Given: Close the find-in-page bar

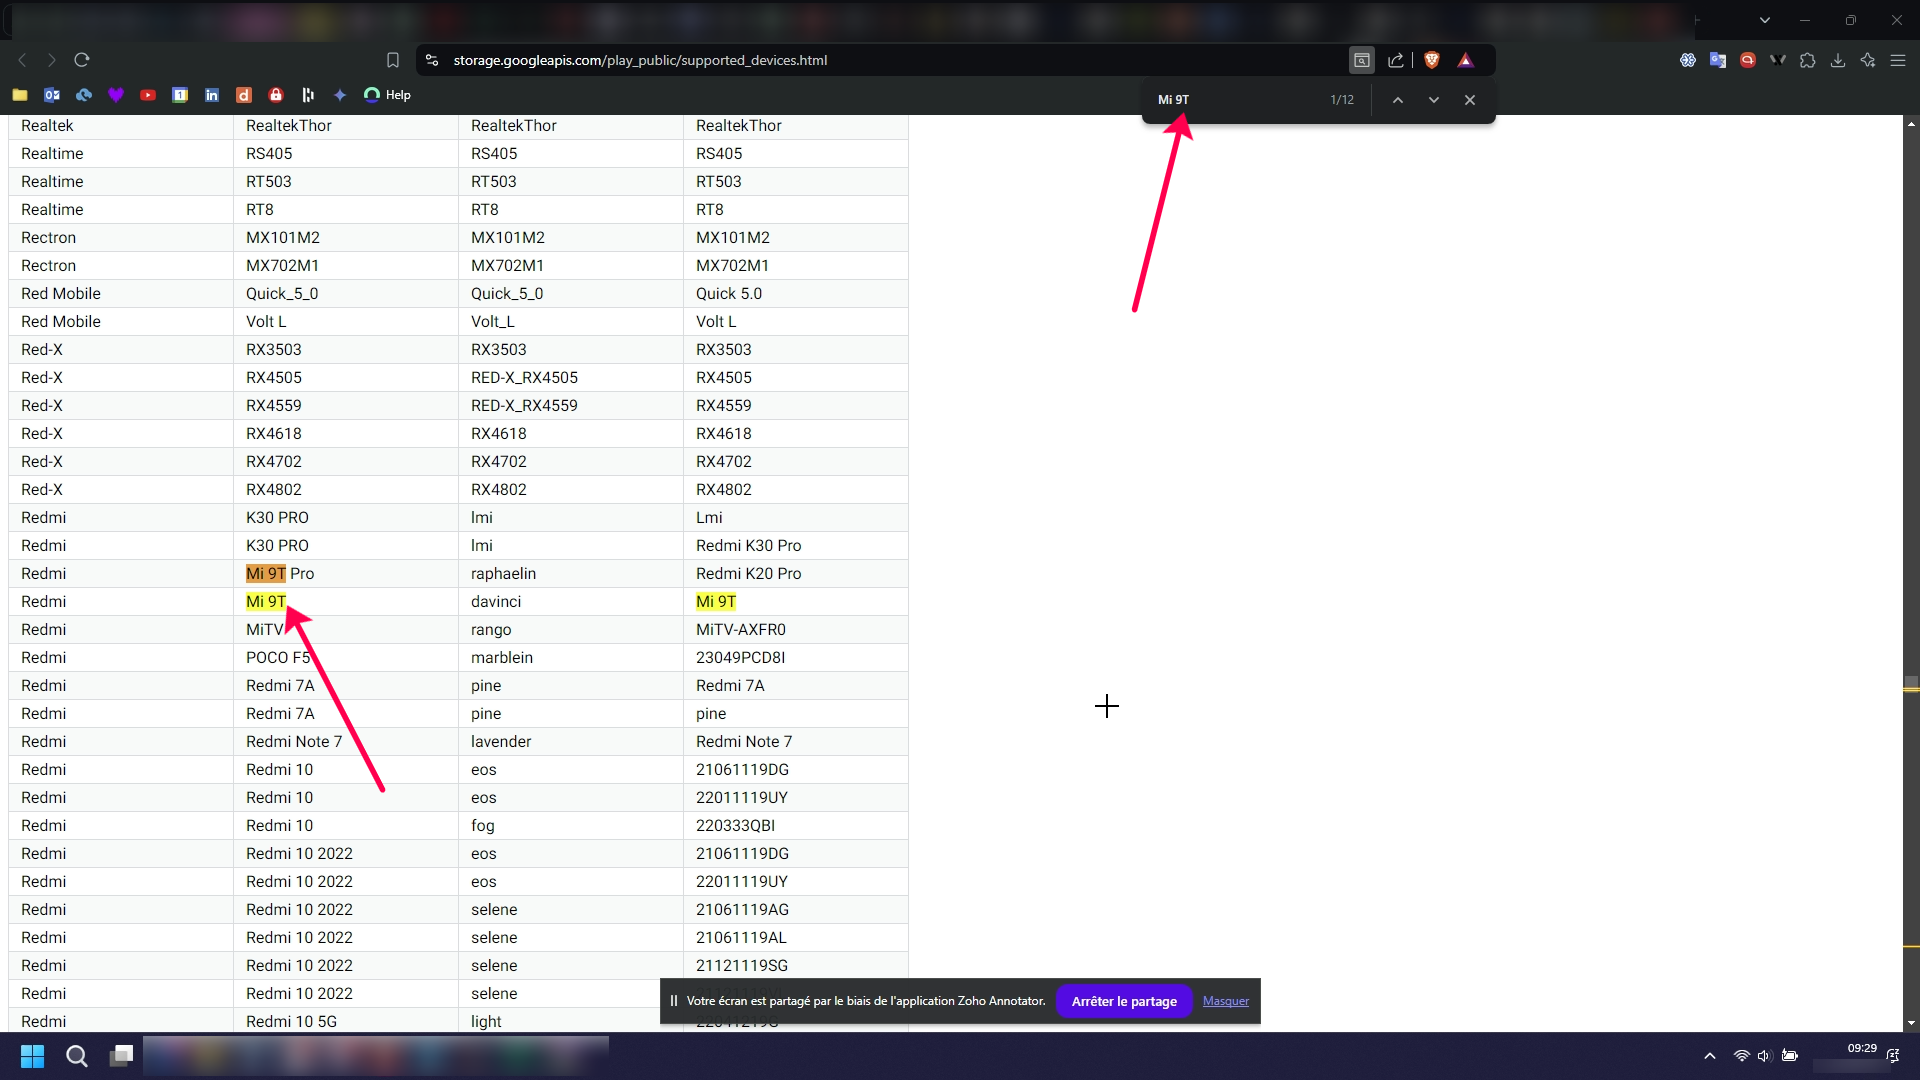Looking at the screenshot, I should pyautogui.click(x=1470, y=100).
